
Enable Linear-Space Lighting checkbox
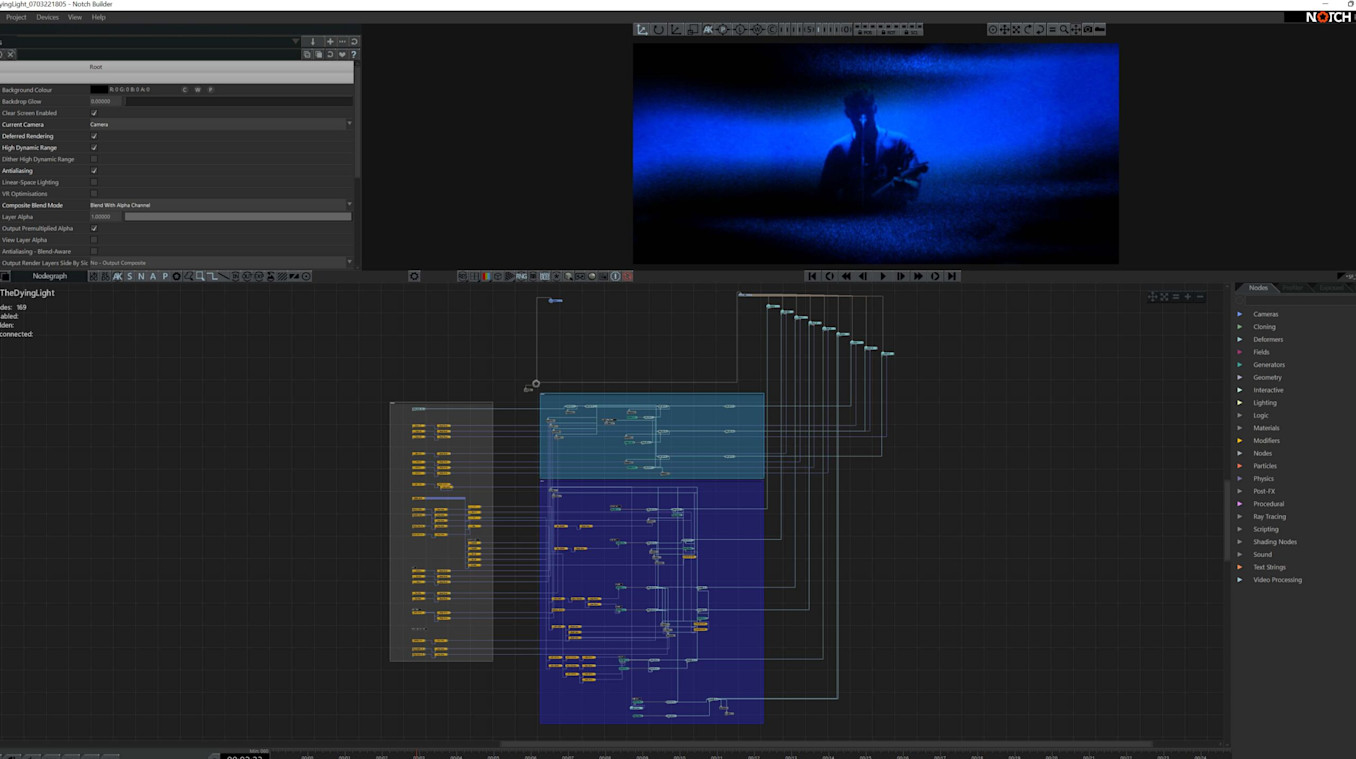(x=94, y=182)
